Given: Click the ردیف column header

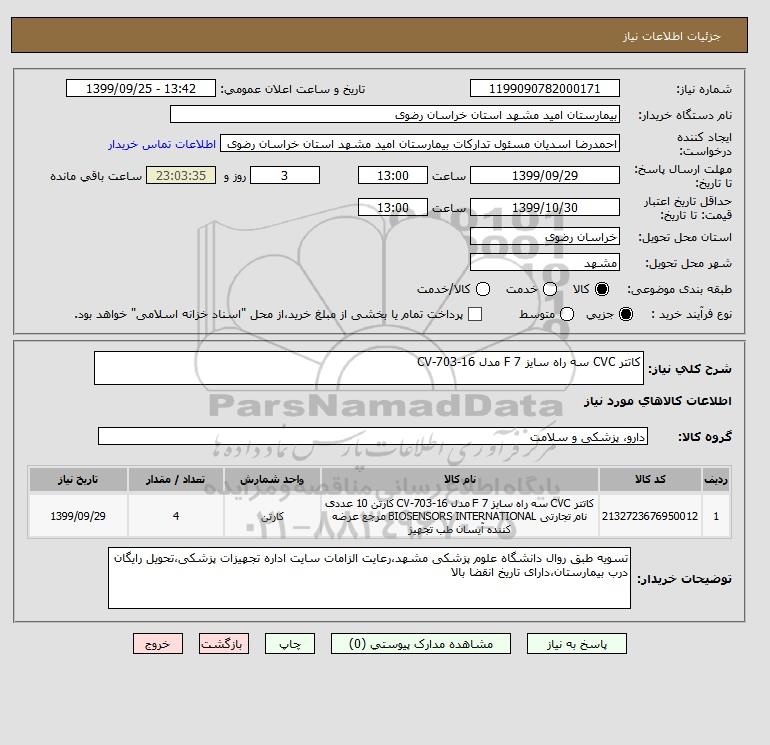Looking at the screenshot, I should pyautogui.click(x=716, y=479).
